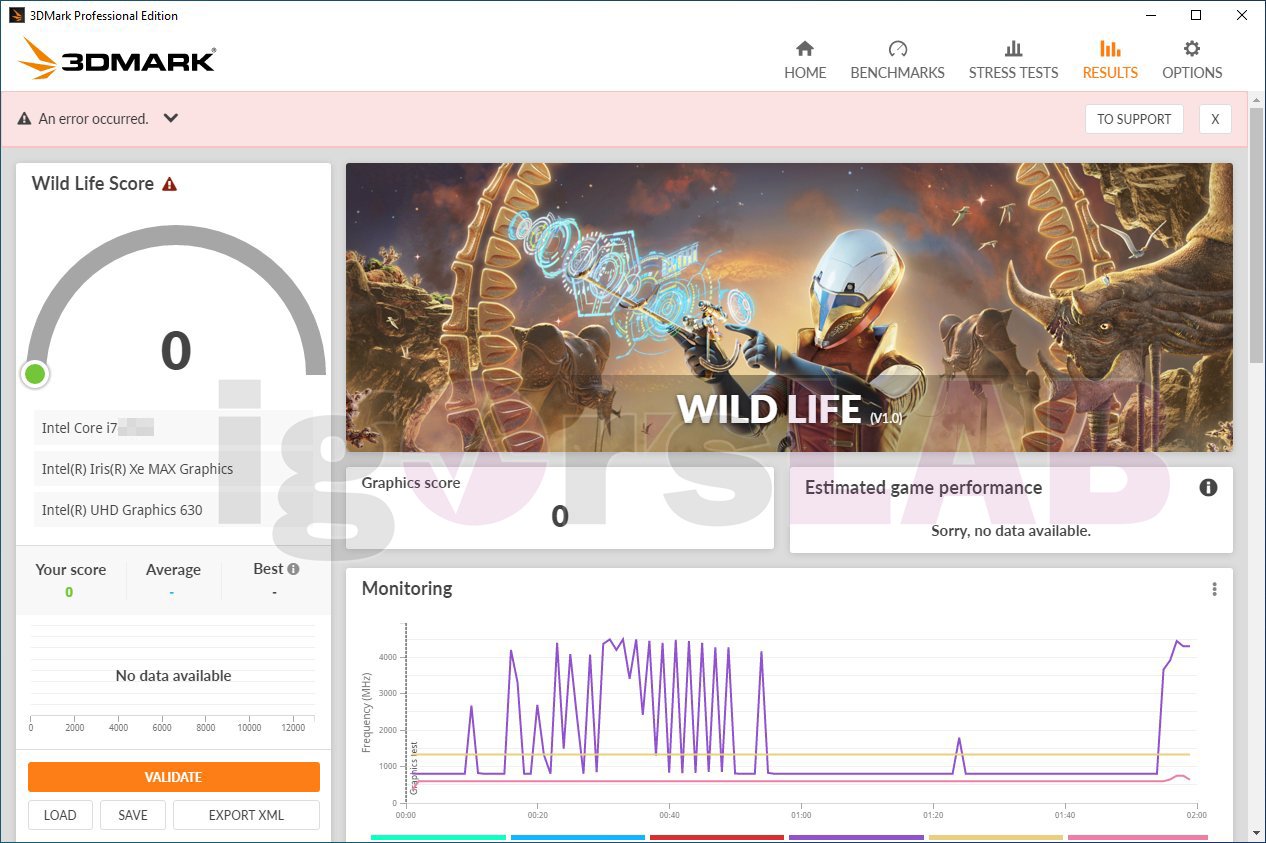Toggle the purple legend series under Monitoring
Image resolution: width=1266 pixels, height=843 pixels.
[x=856, y=838]
